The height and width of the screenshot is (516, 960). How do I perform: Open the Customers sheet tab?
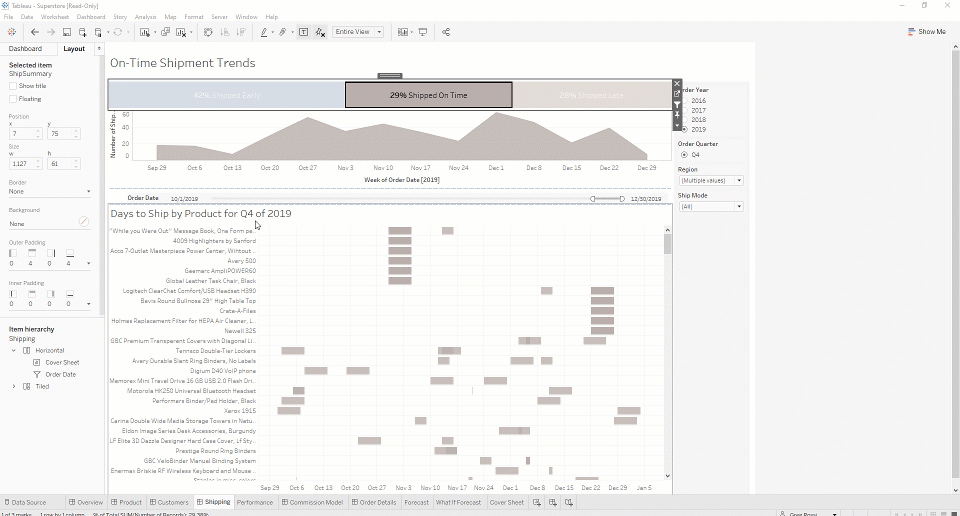click(x=169, y=503)
